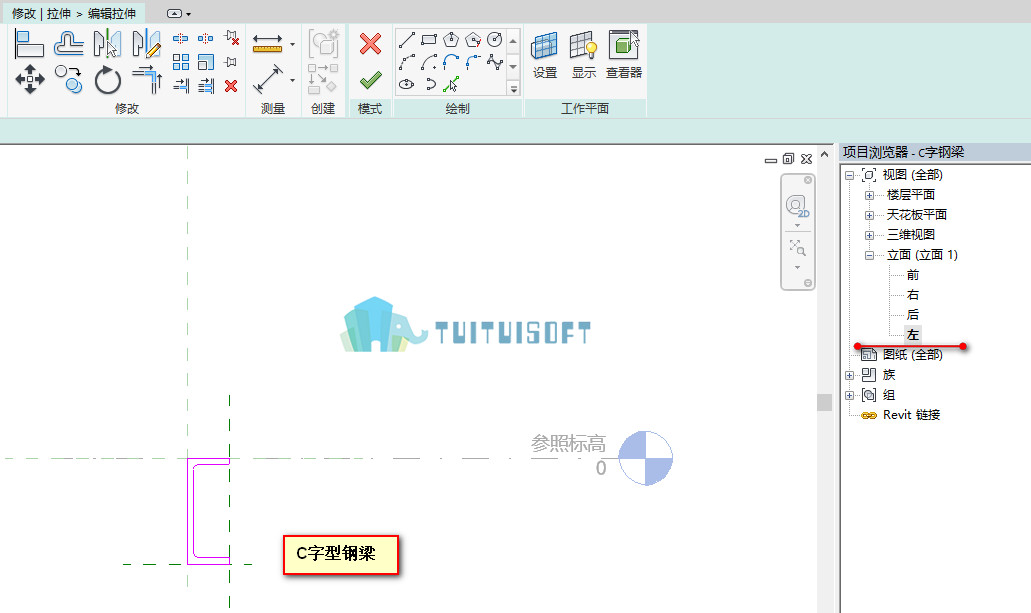Viewport: 1031px width, 613px height.
Task: Select the Offset tool
Action: point(68,44)
